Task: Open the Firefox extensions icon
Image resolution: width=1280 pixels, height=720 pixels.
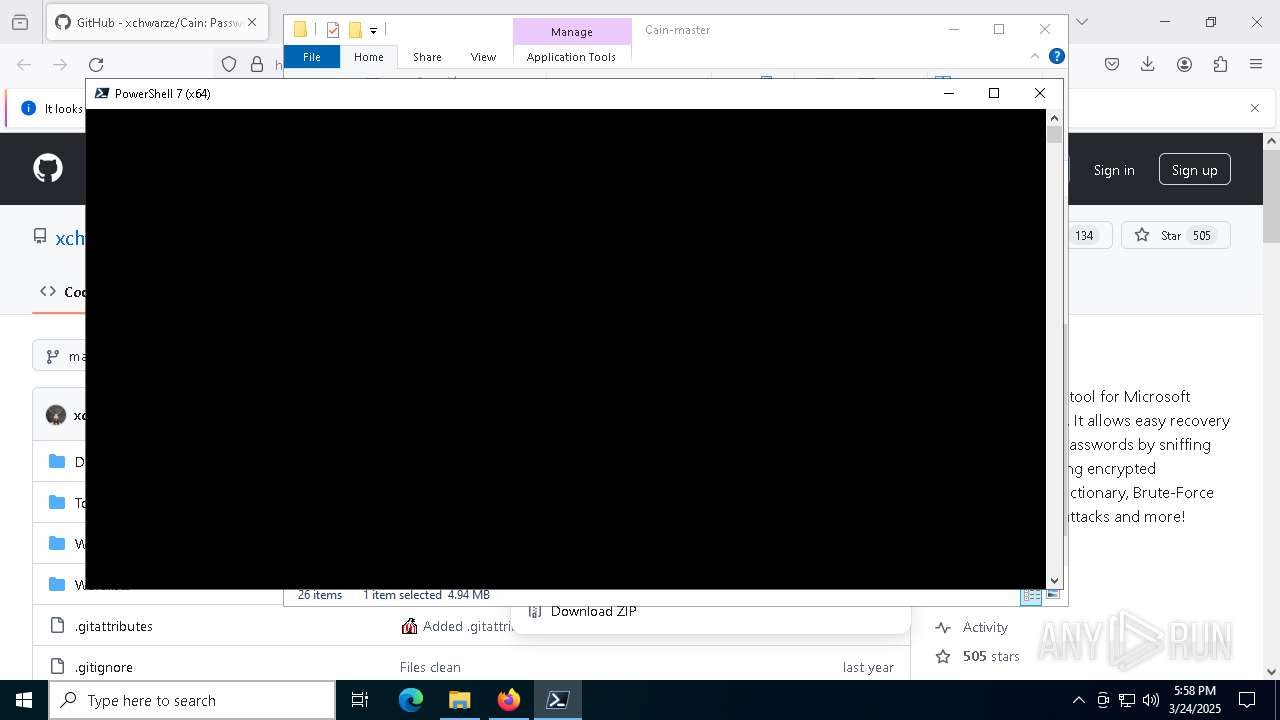Action: click(1220, 65)
